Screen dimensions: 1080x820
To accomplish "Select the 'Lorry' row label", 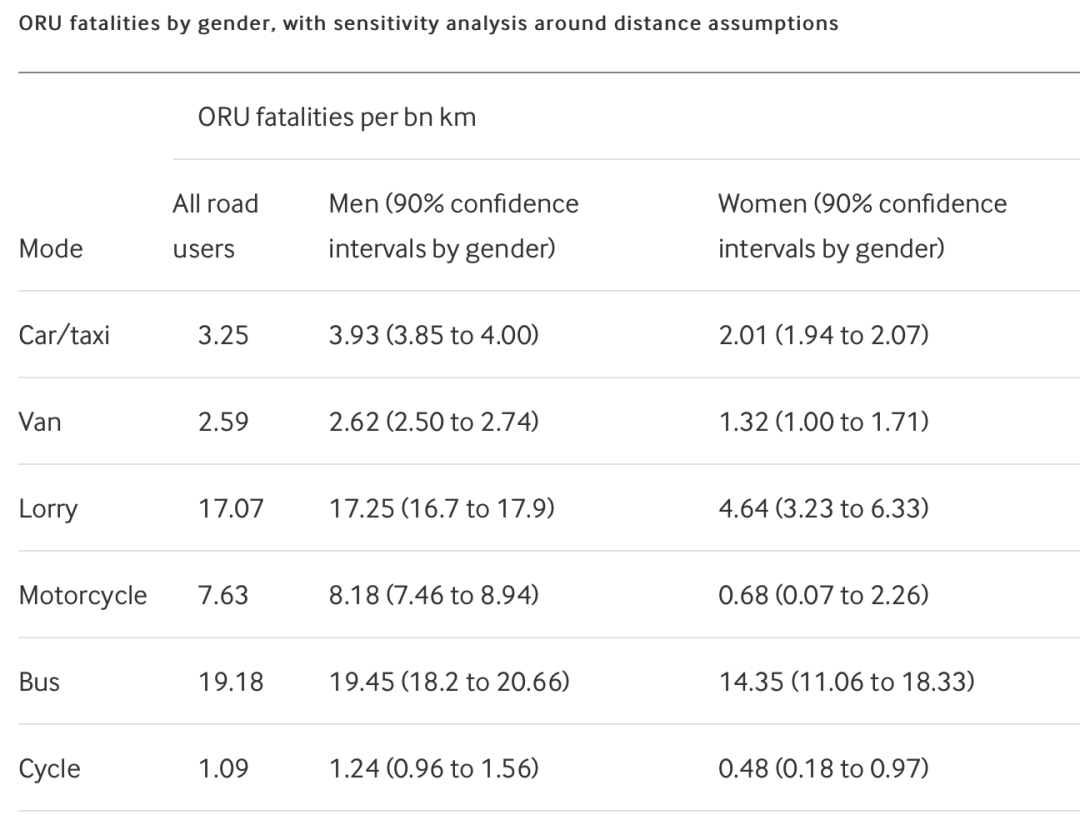I will (x=48, y=509).
